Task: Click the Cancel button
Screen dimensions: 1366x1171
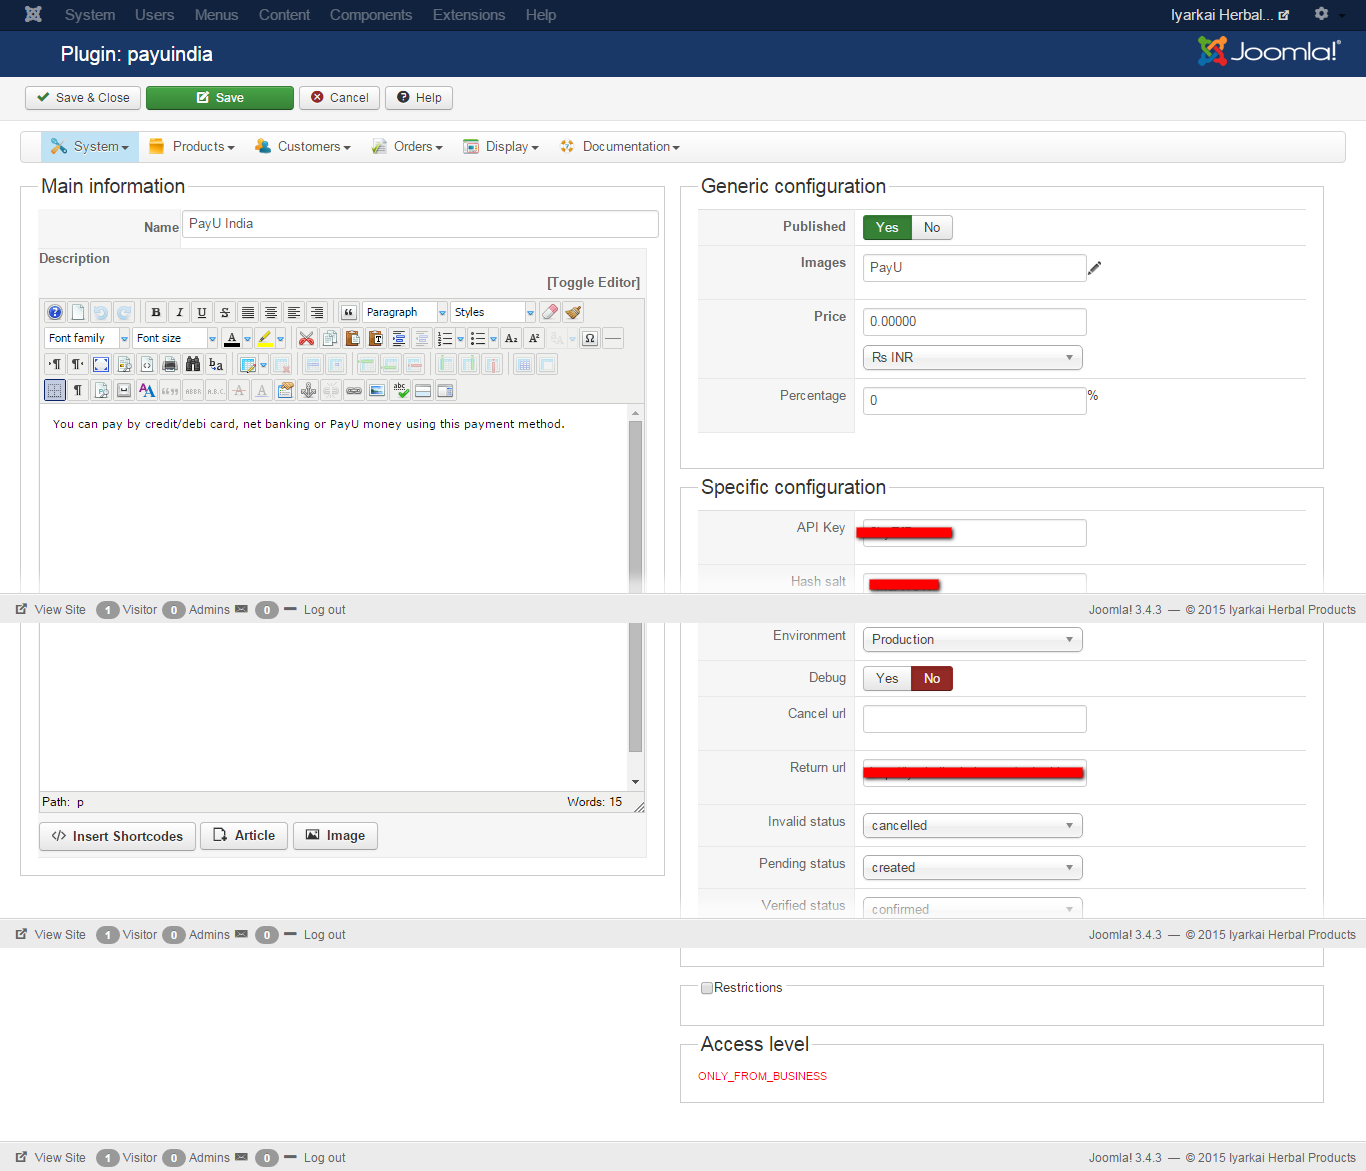Action: (339, 97)
